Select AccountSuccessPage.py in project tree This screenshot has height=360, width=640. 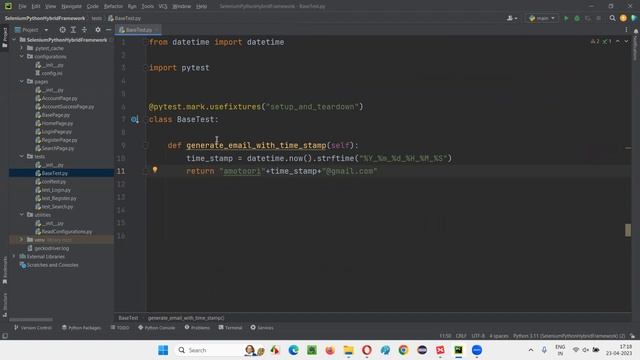tap(64, 107)
